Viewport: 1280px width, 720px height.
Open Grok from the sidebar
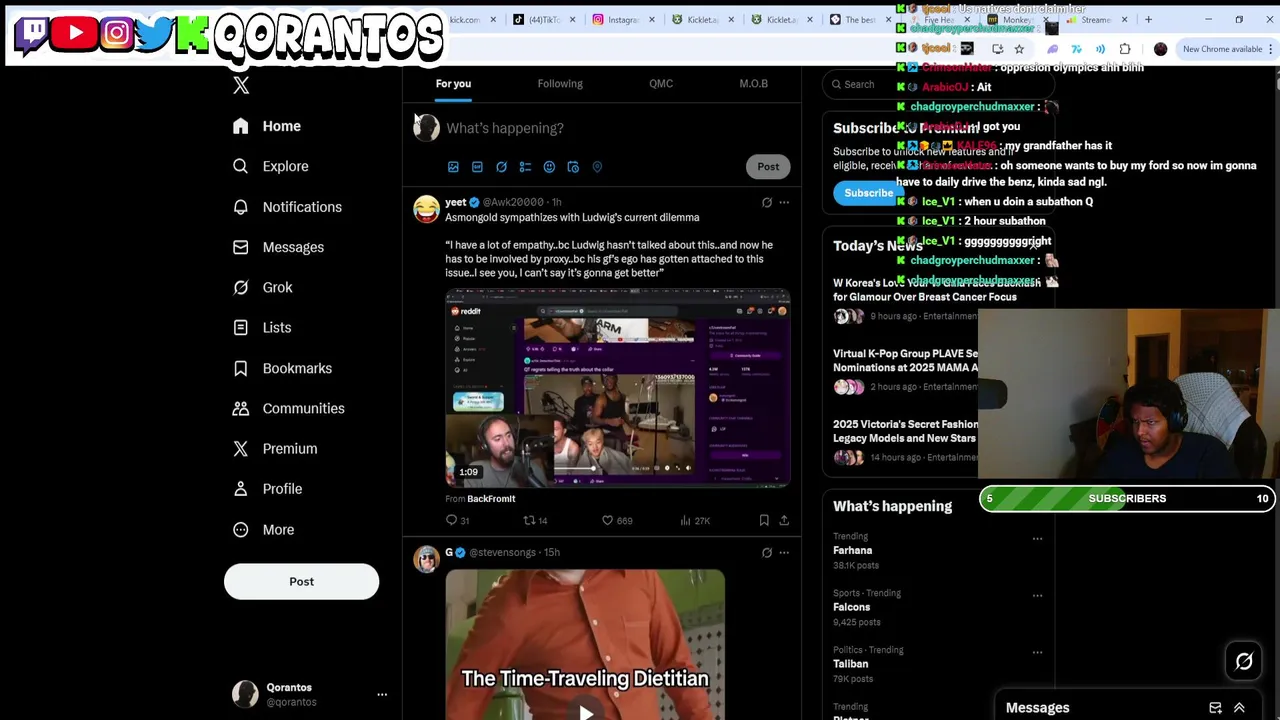point(263,287)
